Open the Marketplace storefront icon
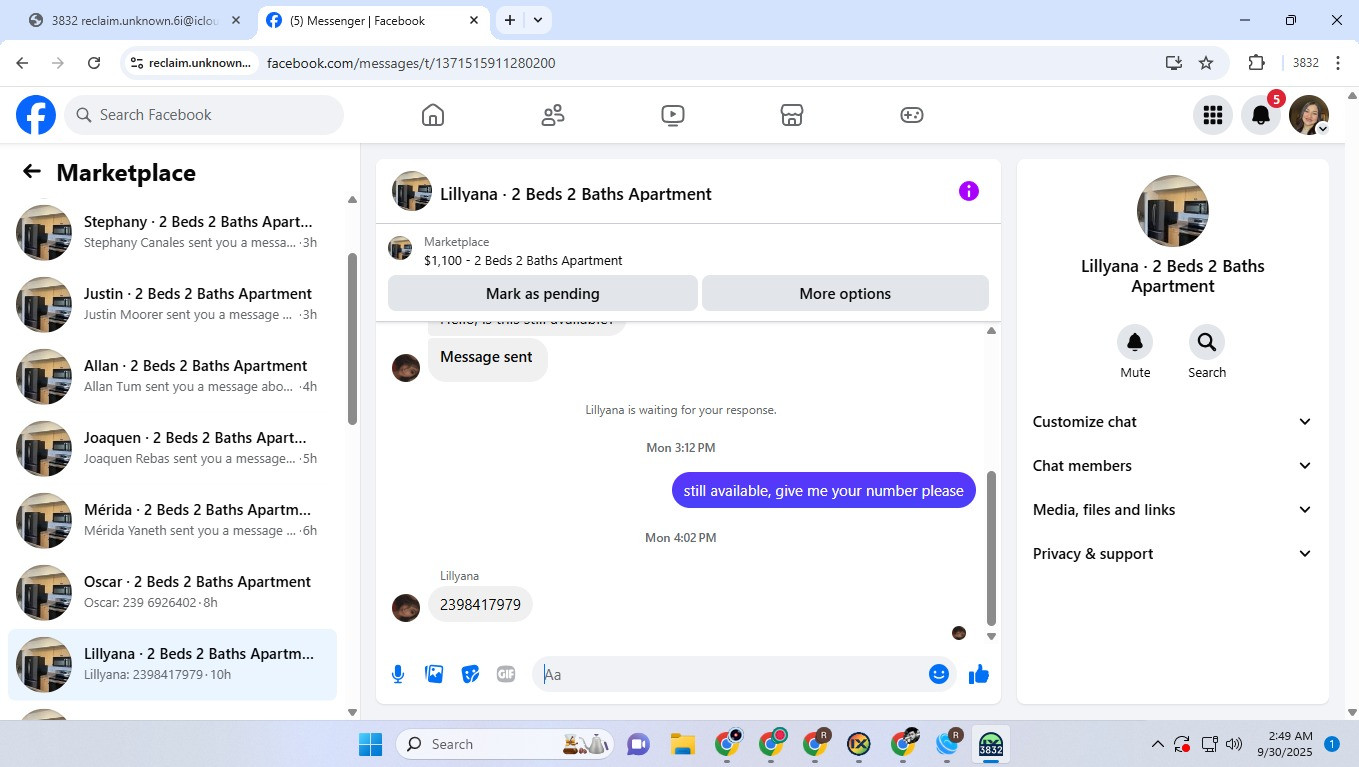1359x767 pixels. click(x=792, y=115)
